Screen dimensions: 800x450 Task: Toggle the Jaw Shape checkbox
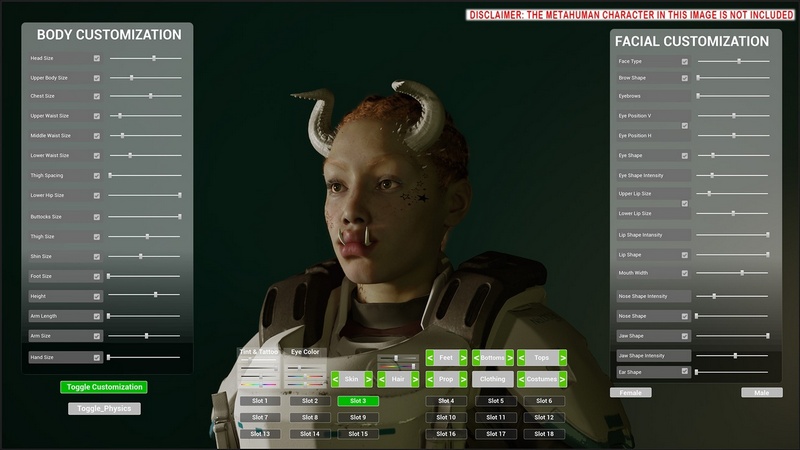[684, 336]
